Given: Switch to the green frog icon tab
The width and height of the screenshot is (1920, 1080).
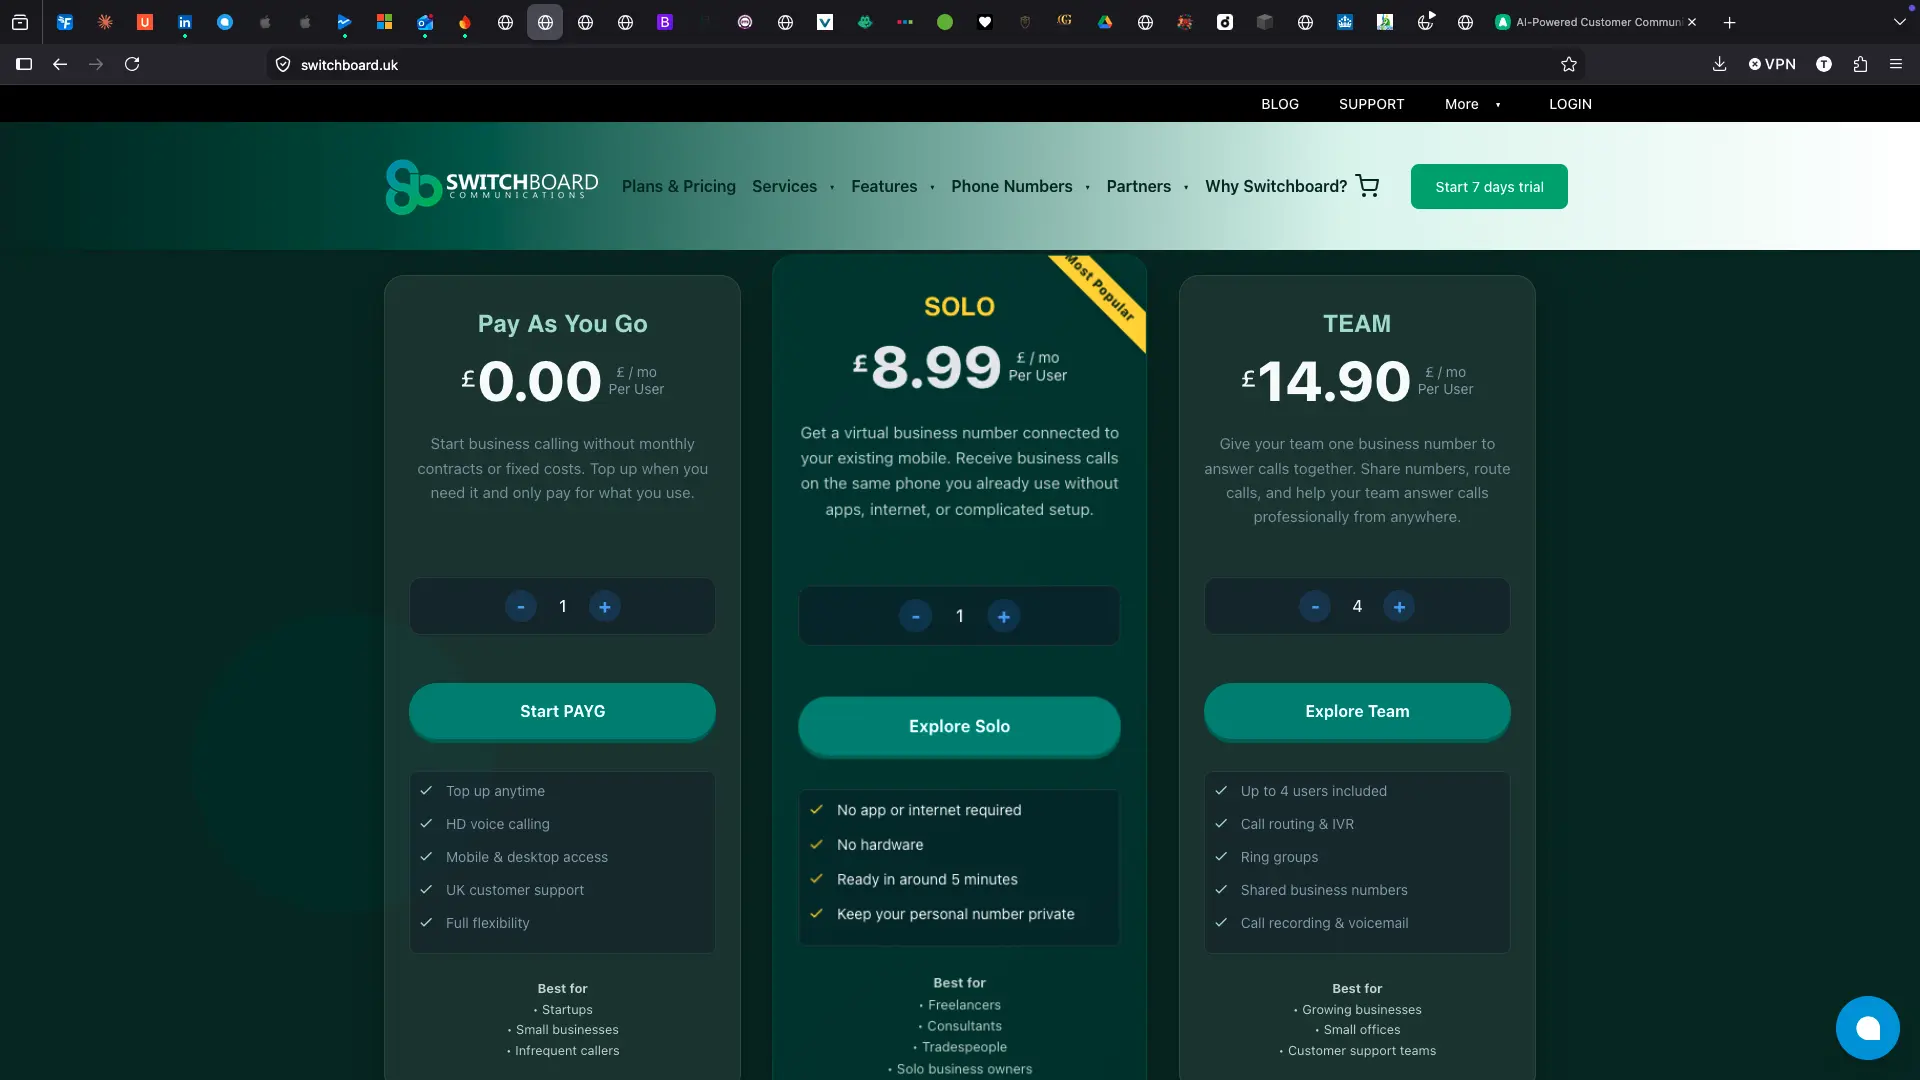Looking at the screenshot, I should click(865, 22).
